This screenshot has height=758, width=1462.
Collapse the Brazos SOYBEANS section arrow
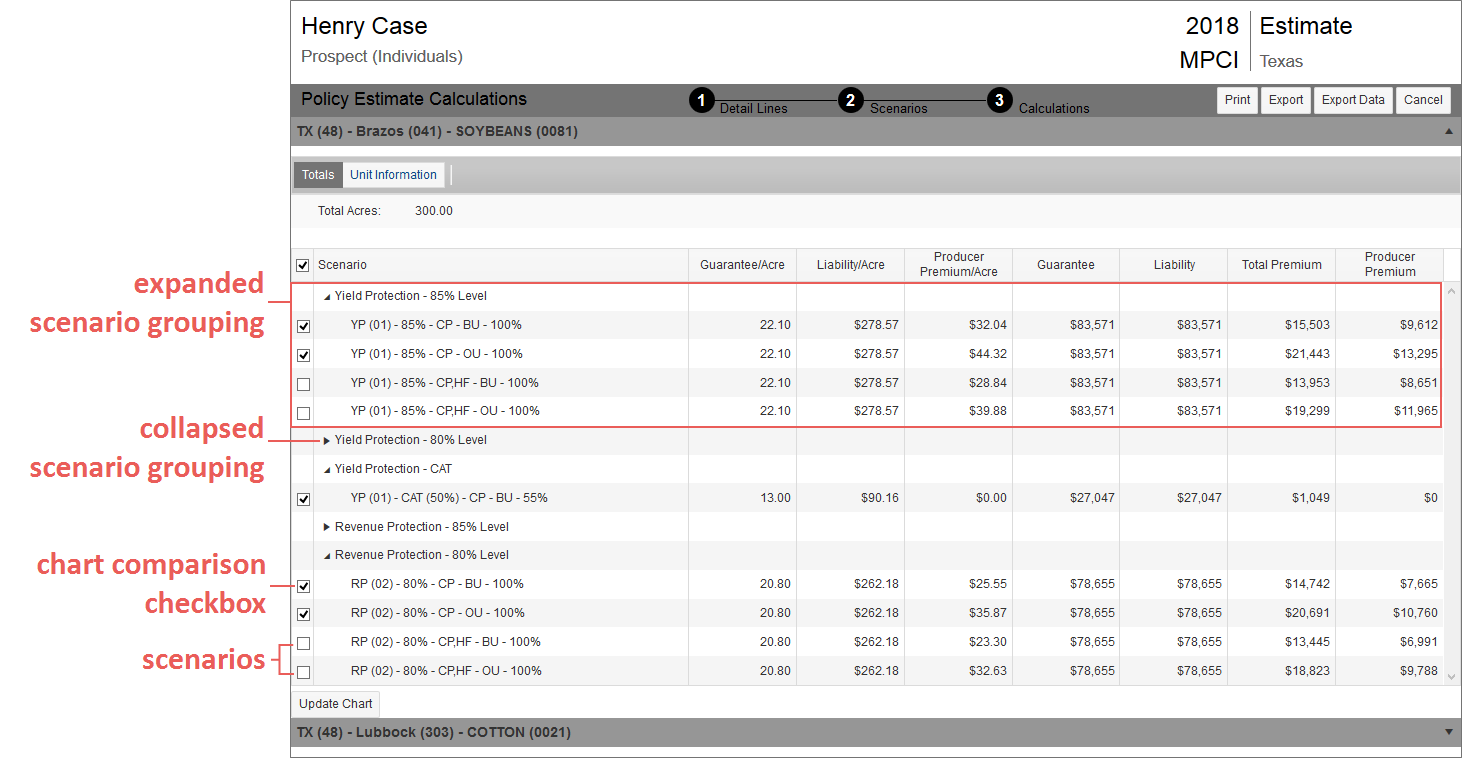point(1449,131)
